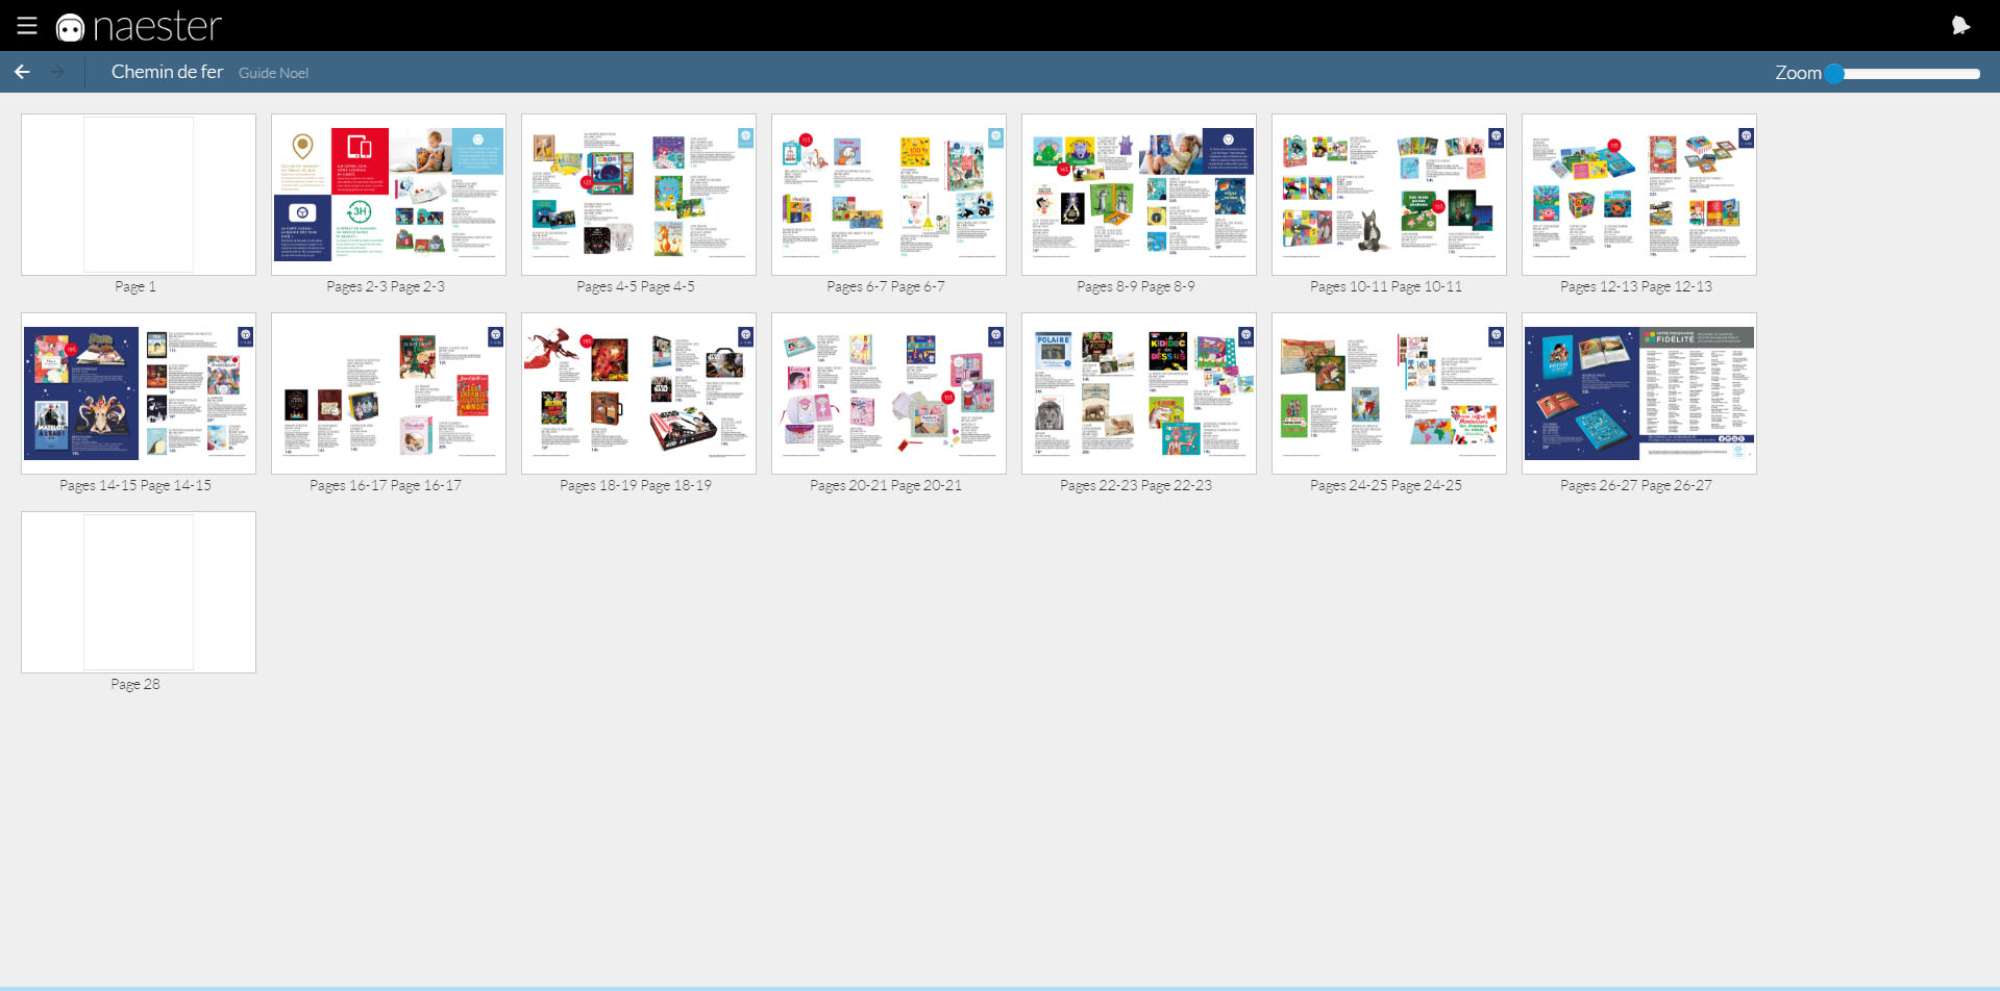Screen dimensions: 2000x991
Task: Click the badge icon on Pages 4-5 thumbnail
Action: pyautogui.click(x=745, y=137)
